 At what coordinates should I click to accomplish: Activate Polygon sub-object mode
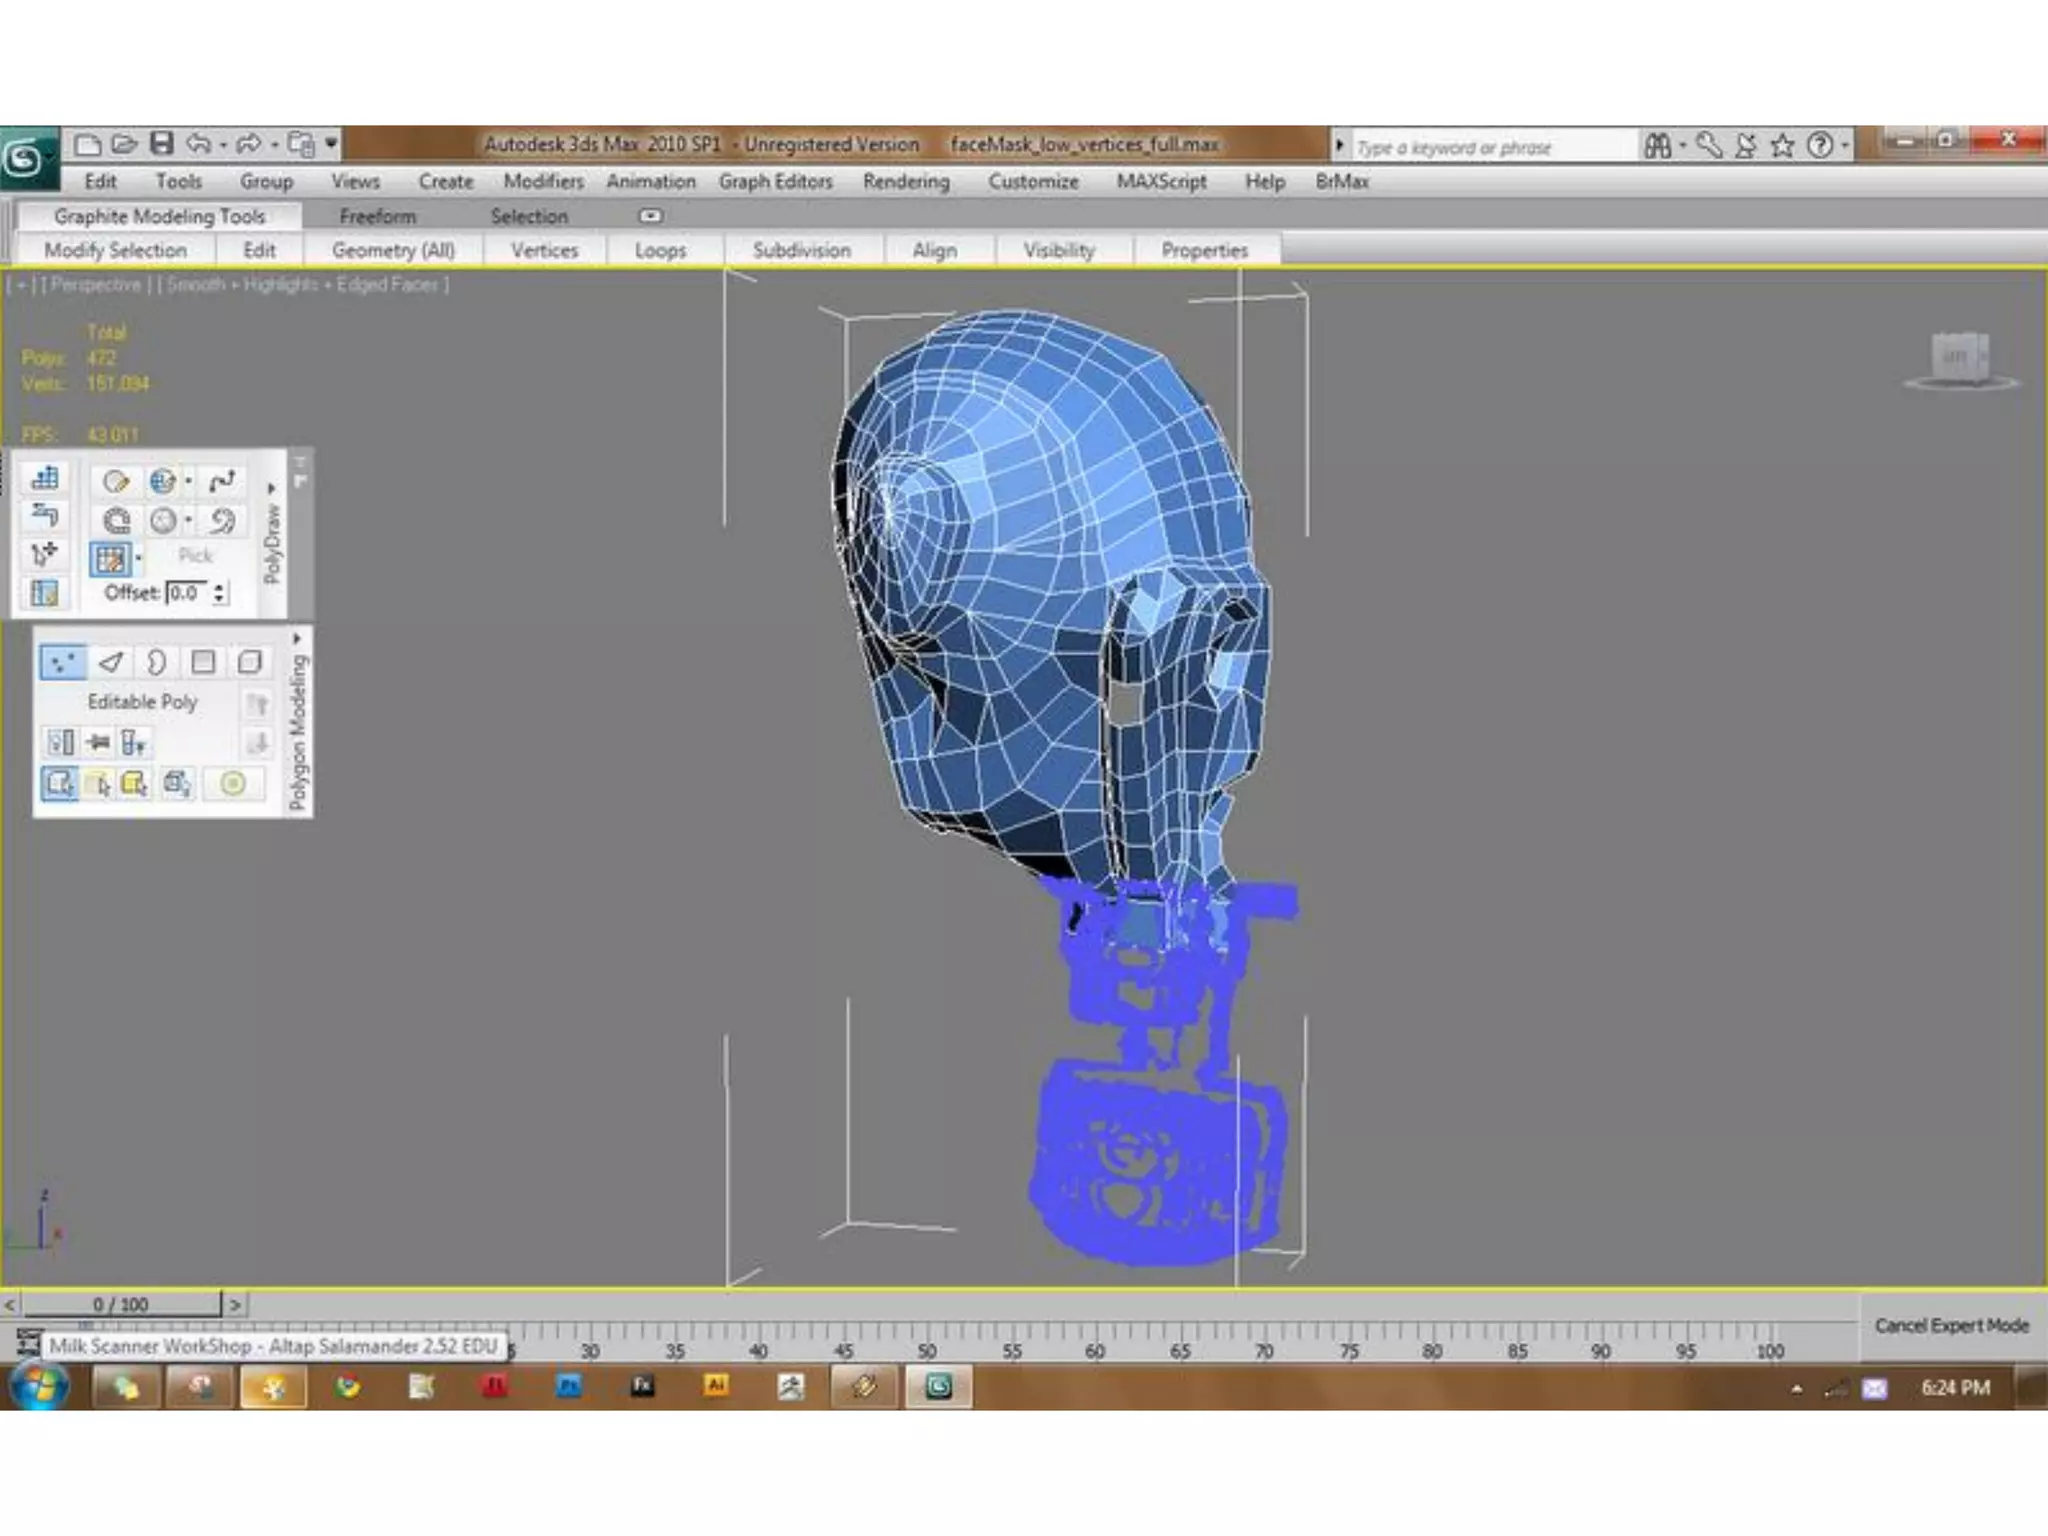pyautogui.click(x=203, y=662)
